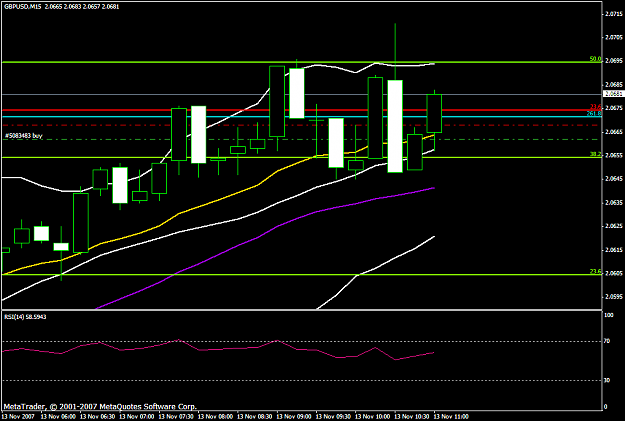
Task: Click the 2.0705 price axis label
Action: (613, 37)
